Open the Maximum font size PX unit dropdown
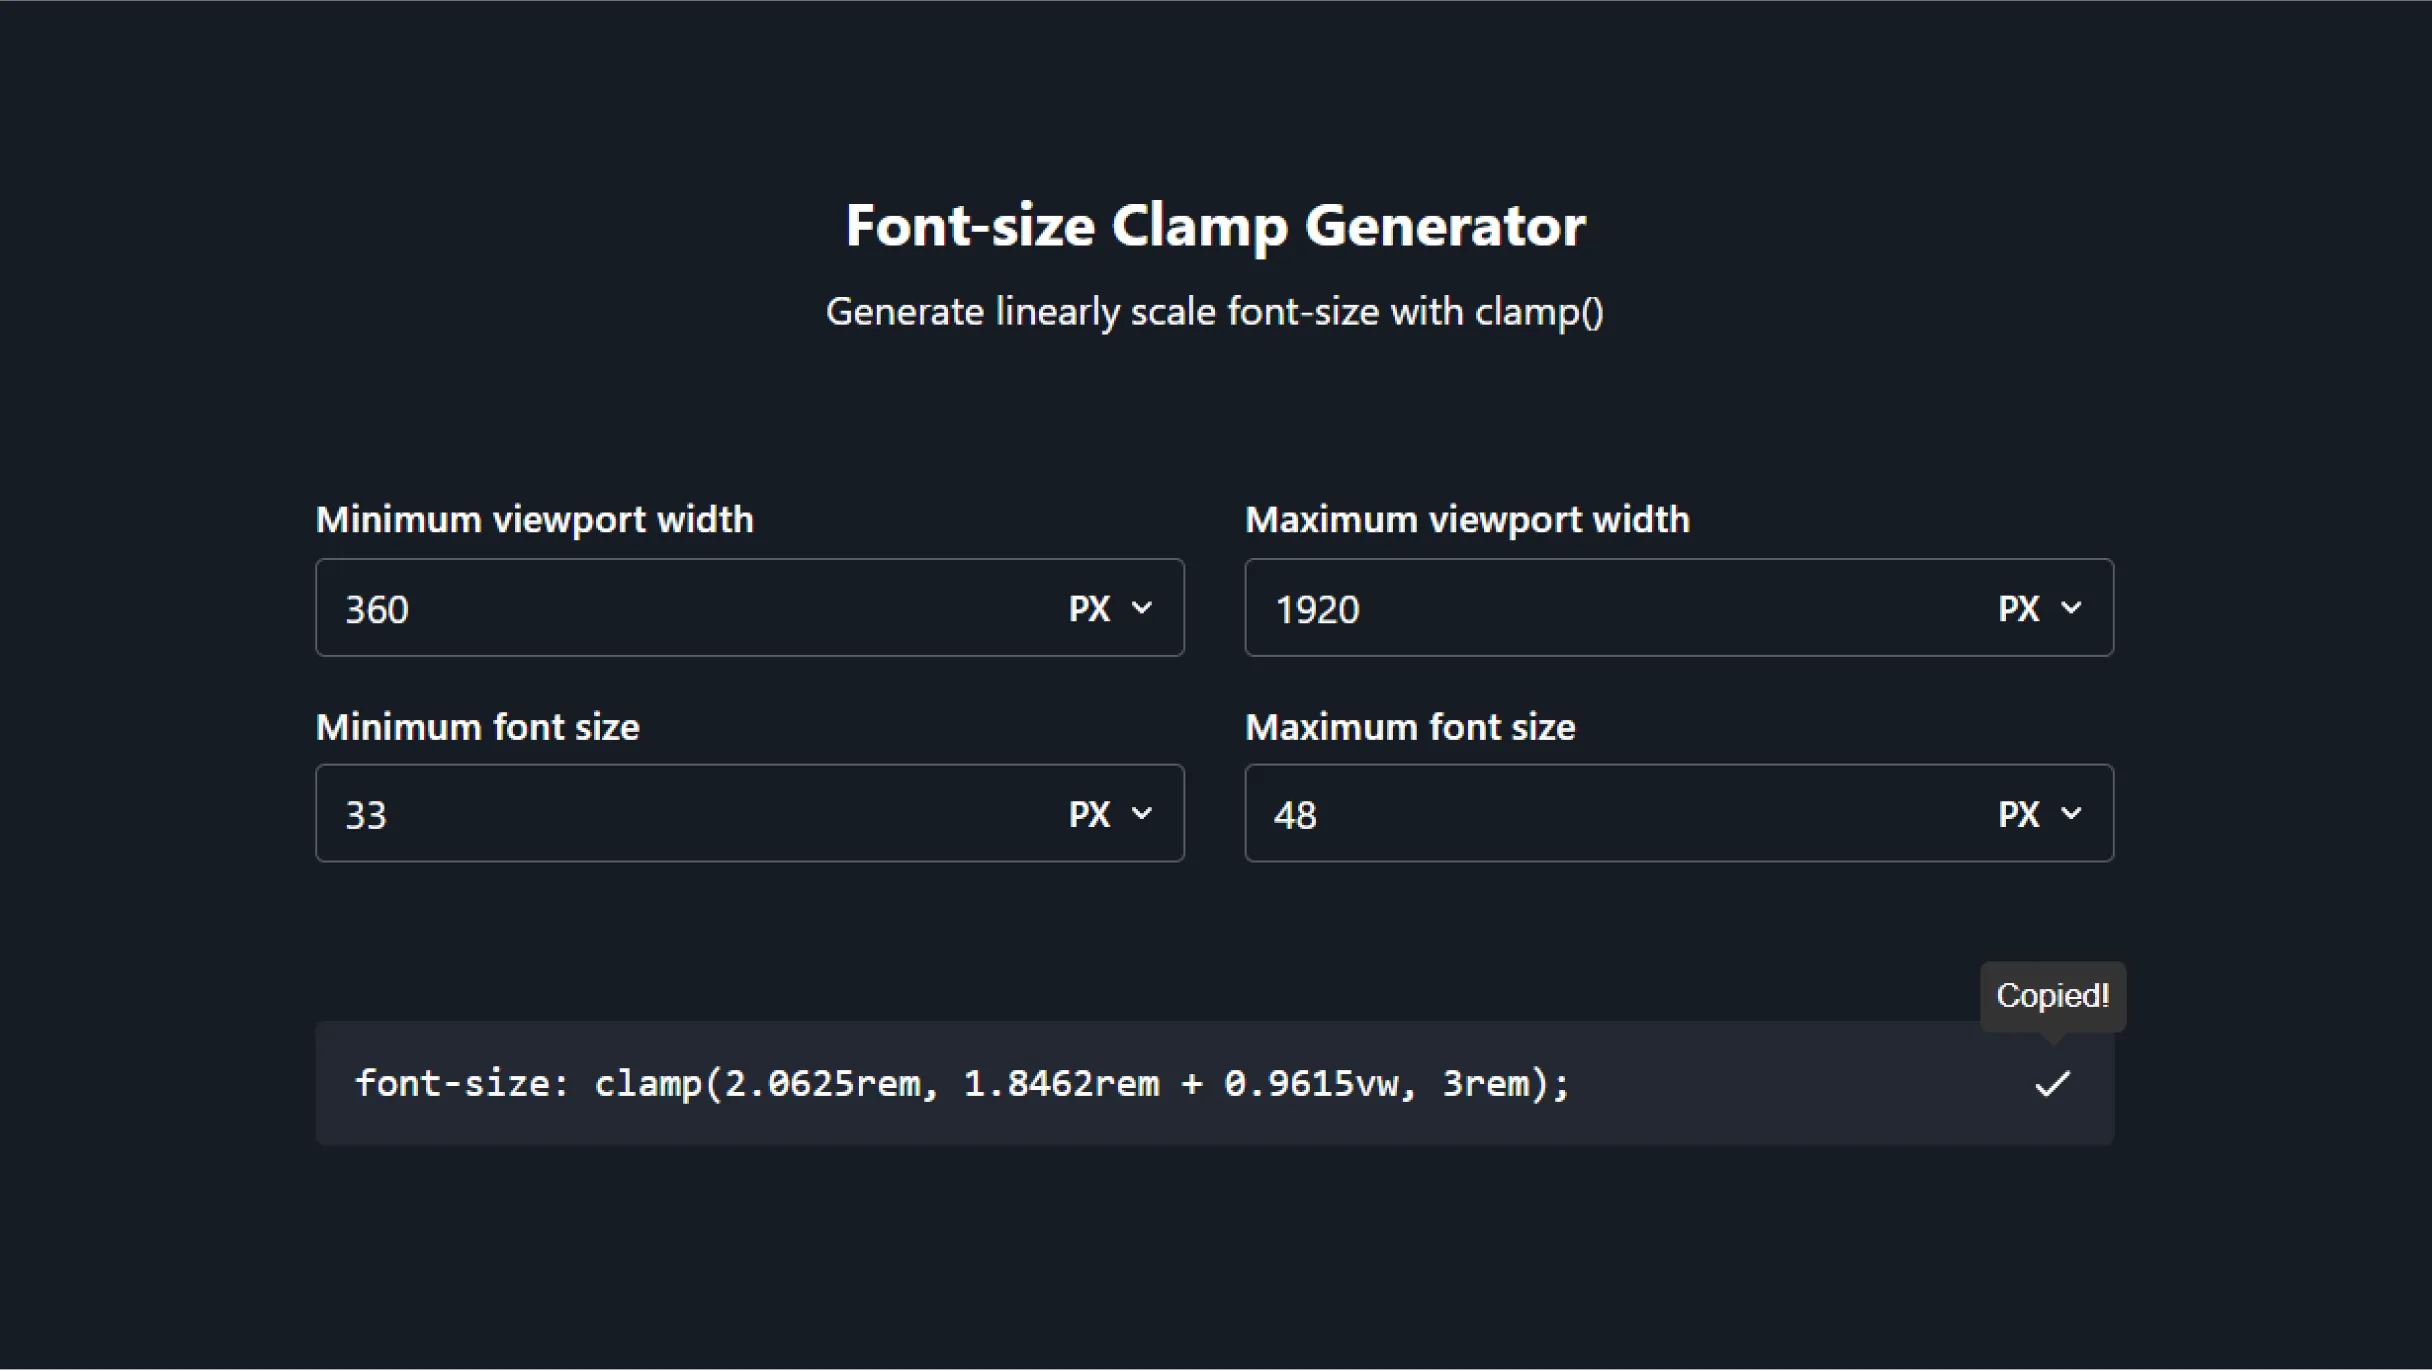The image size is (2432, 1370). 2040,814
